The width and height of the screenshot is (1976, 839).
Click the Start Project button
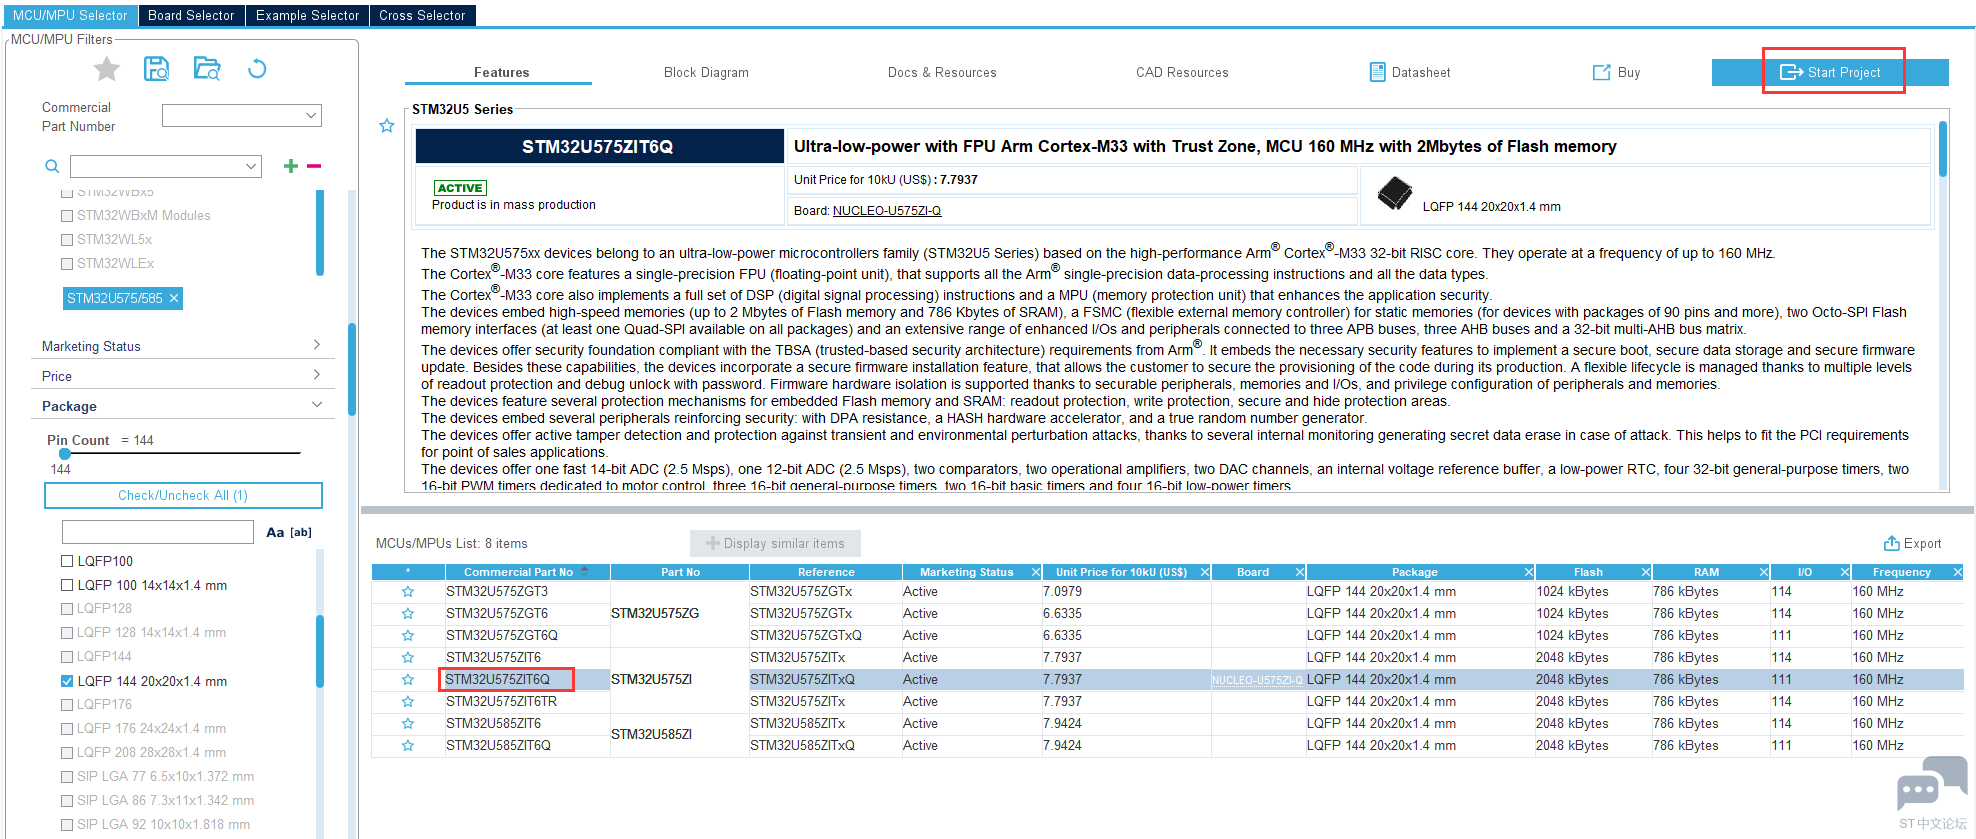click(x=1830, y=72)
